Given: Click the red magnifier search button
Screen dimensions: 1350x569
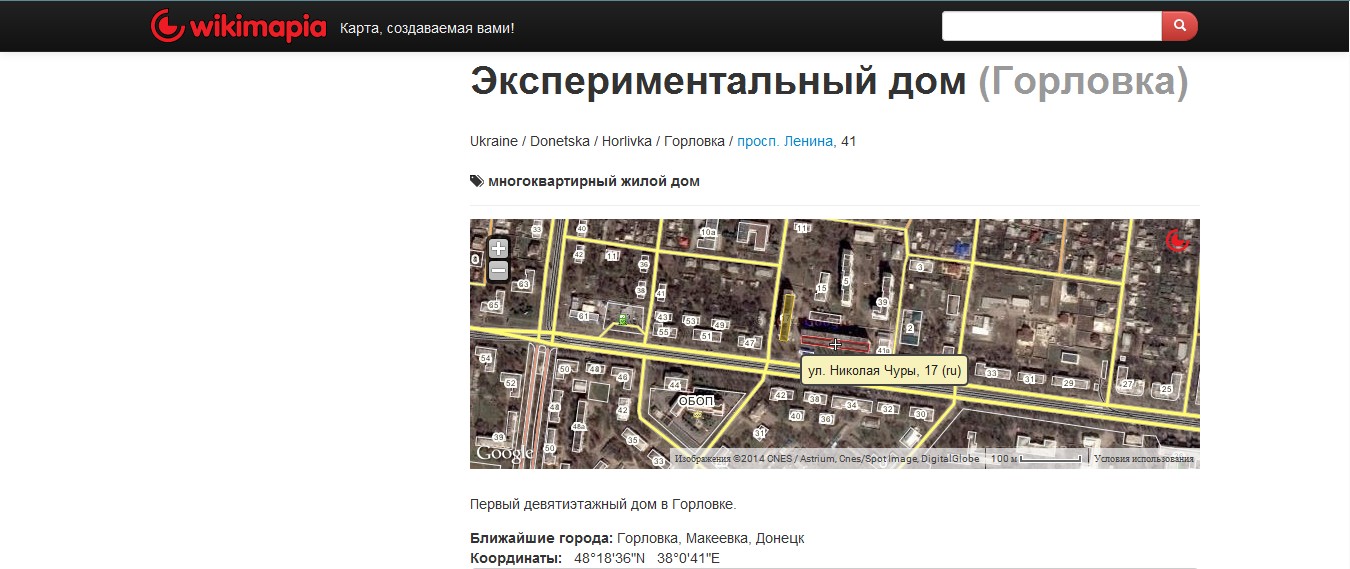Looking at the screenshot, I should pyautogui.click(x=1179, y=26).
